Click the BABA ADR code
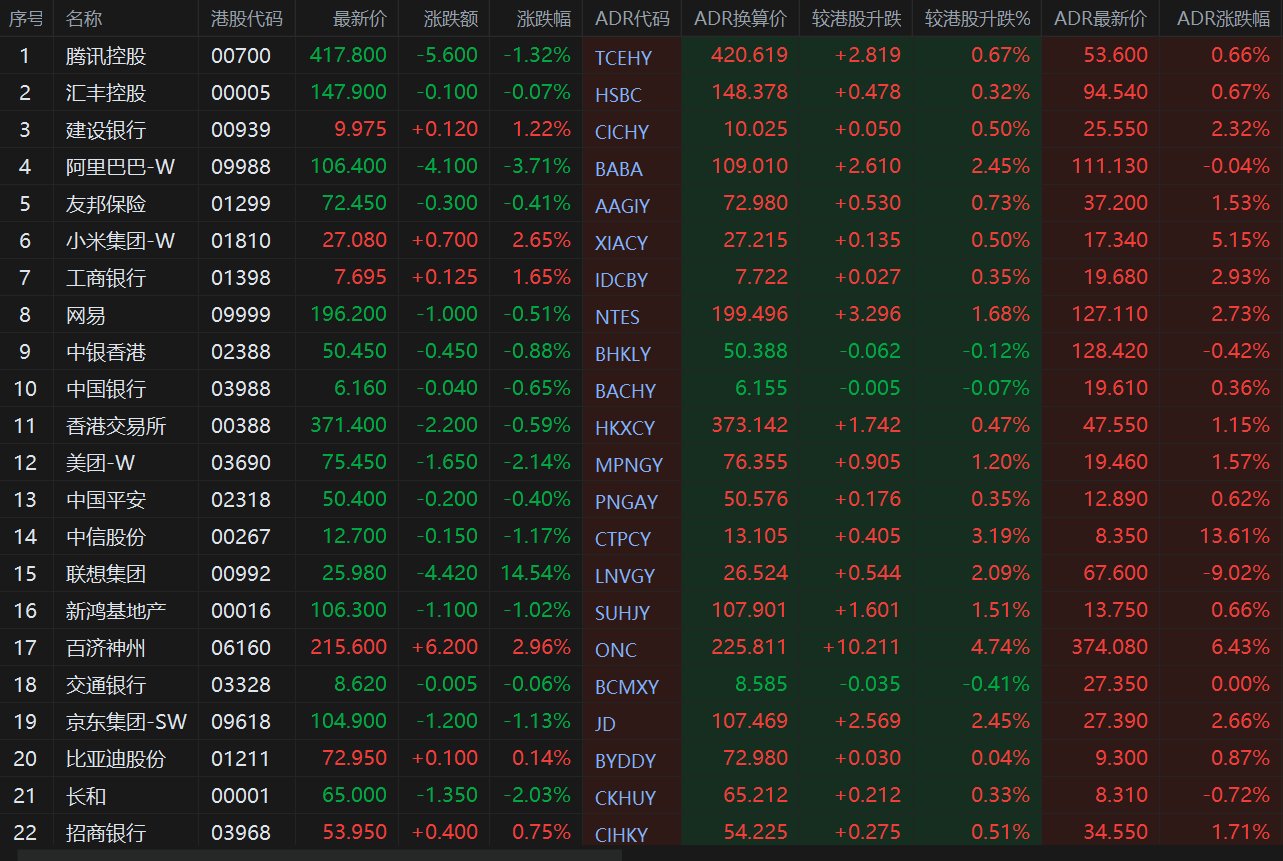The width and height of the screenshot is (1283, 861). point(619,169)
